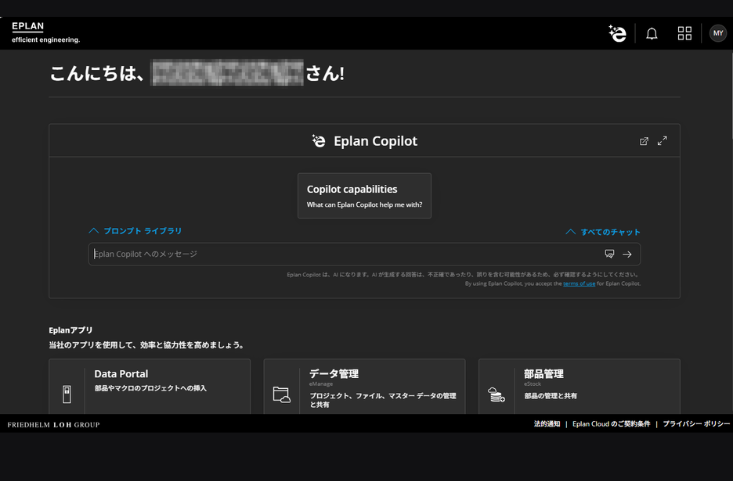Viewport: 733px width, 481px height.
Task: Open the 部品管理 app card
Action: coord(579,387)
